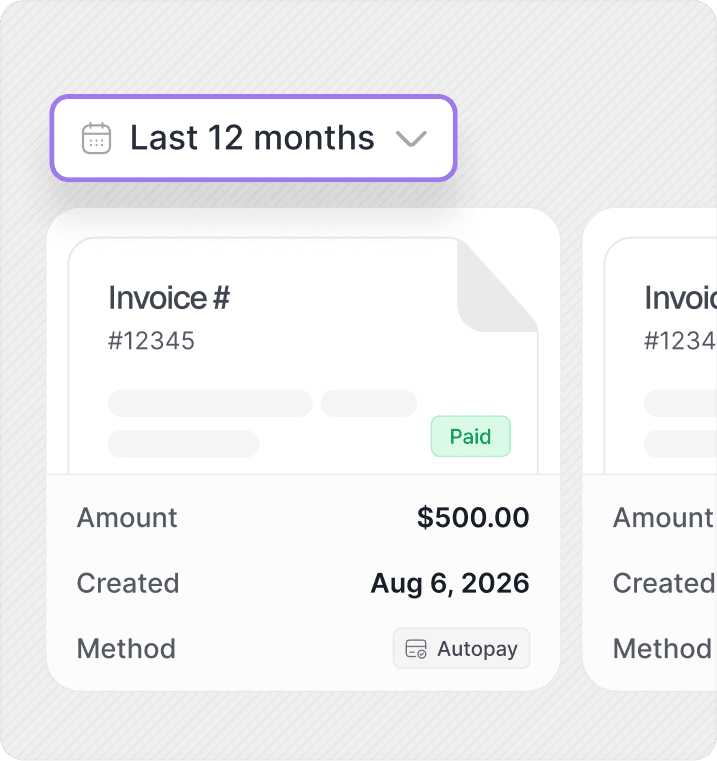Open the Invoice # heading on first card

(x=169, y=298)
